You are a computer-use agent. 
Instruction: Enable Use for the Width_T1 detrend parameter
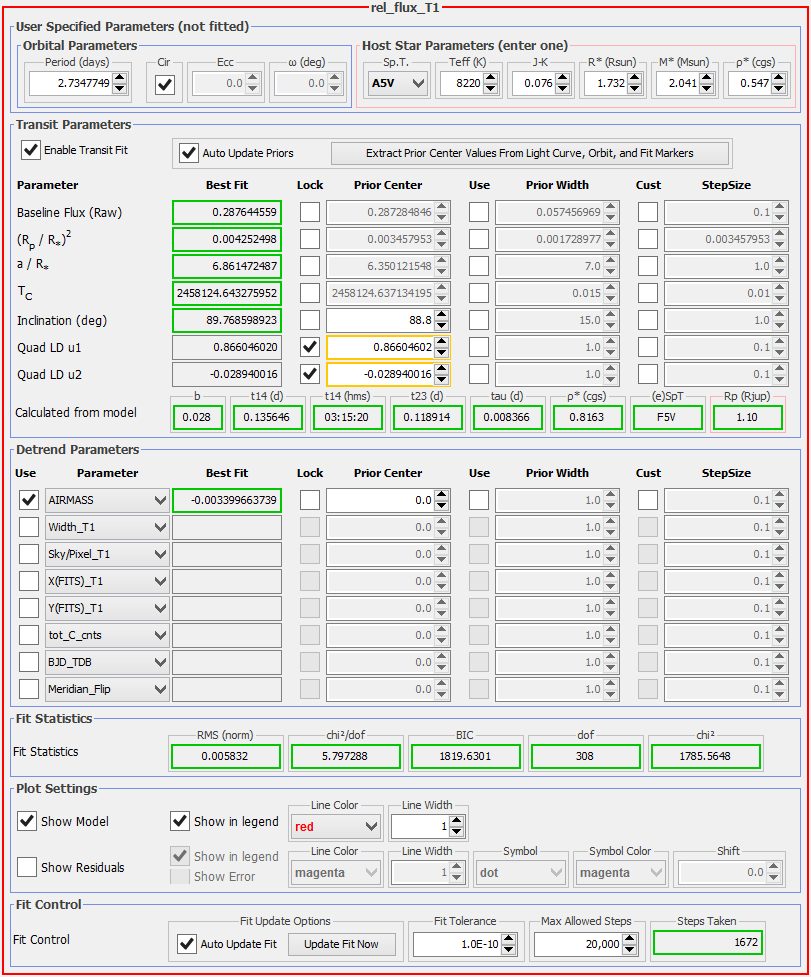pyautogui.click(x=29, y=527)
